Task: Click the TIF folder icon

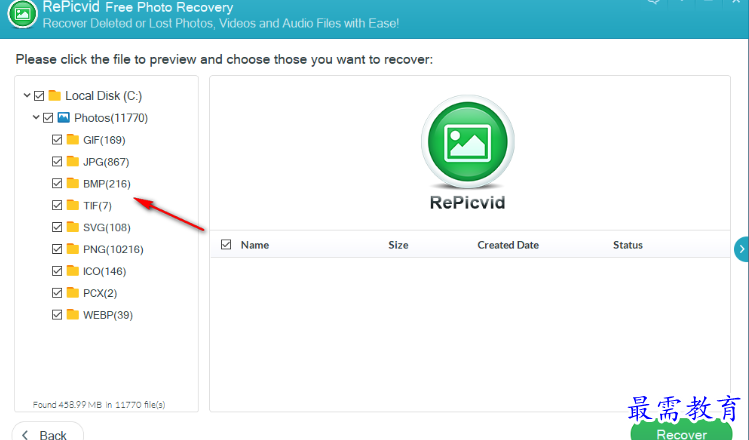Action: point(73,205)
